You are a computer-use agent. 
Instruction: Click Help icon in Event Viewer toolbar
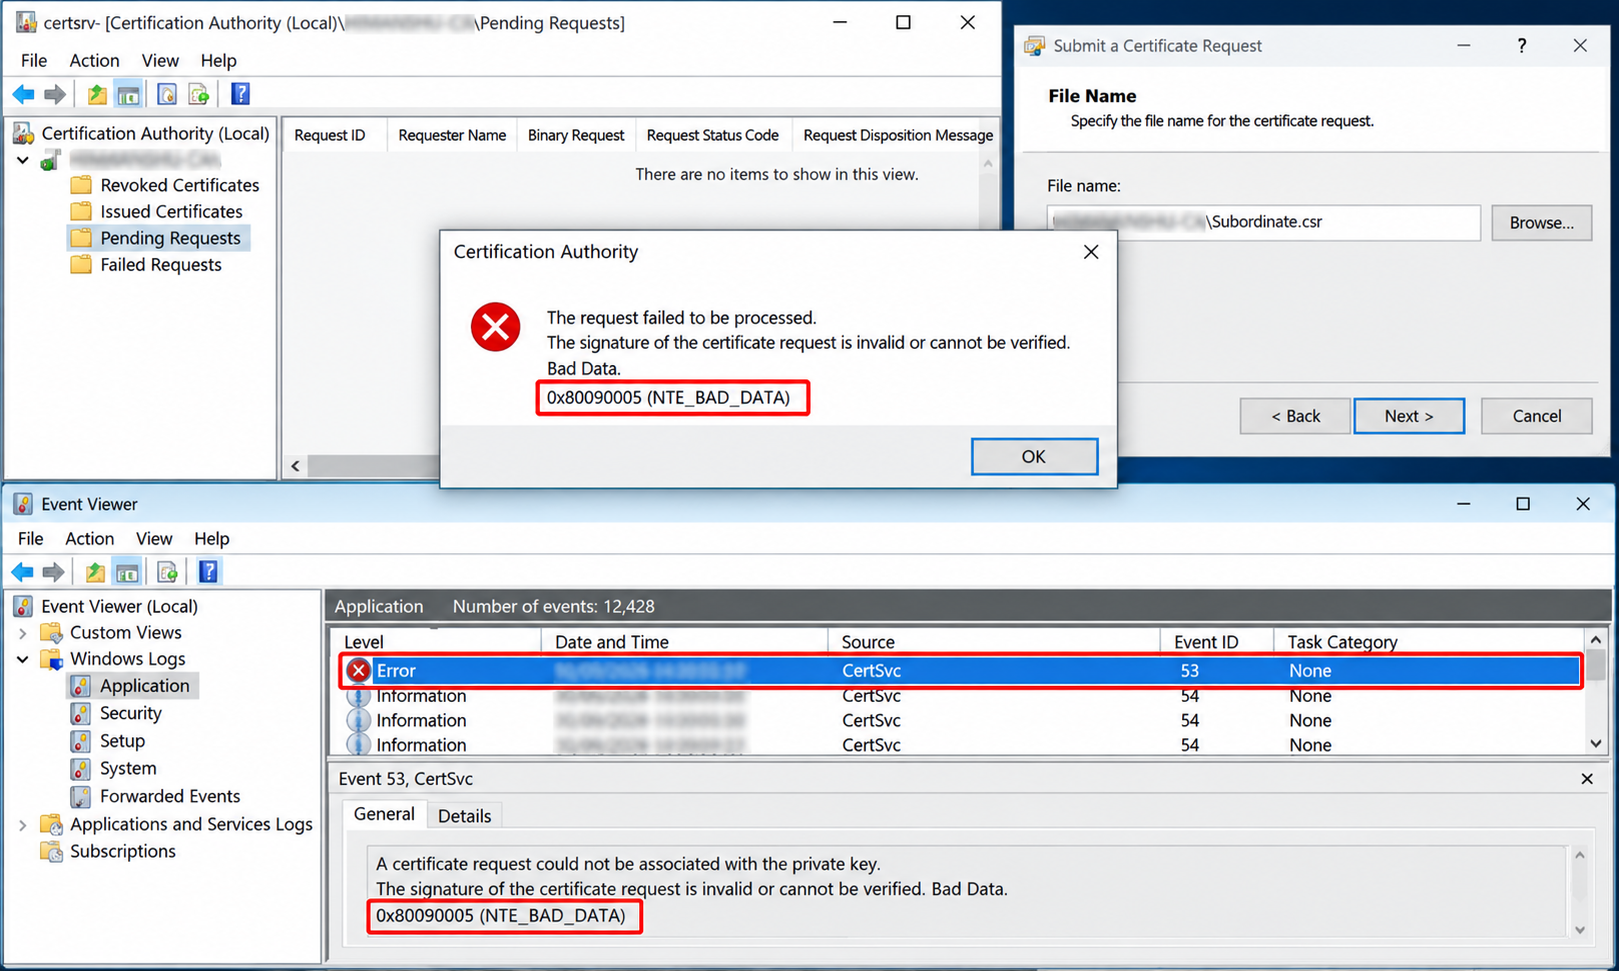tap(208, 572)
